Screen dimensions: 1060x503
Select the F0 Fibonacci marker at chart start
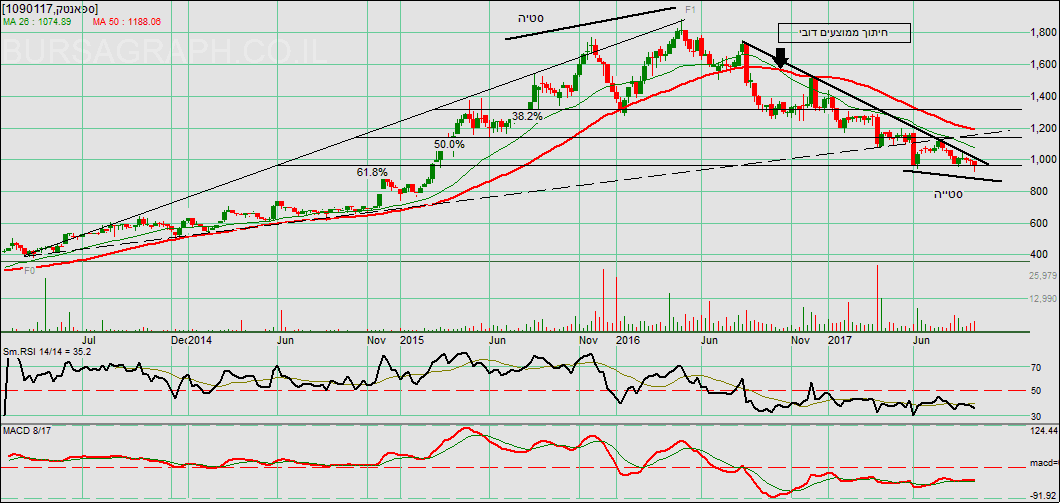29,270
